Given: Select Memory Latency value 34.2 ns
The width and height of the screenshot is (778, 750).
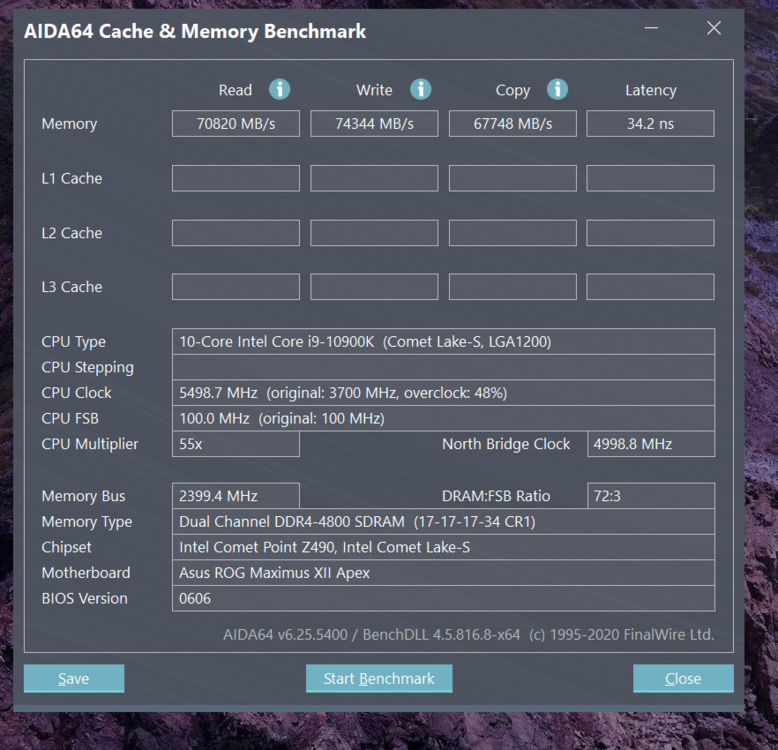Looking at the screenshot, I should [x=650, y=124].
